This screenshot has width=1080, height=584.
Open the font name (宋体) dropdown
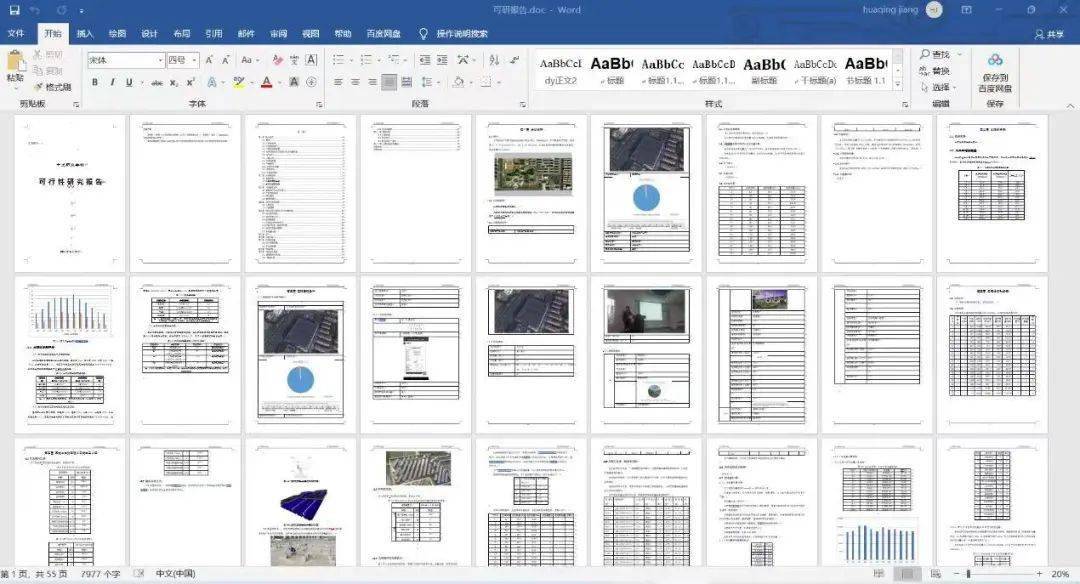[160, 60]
